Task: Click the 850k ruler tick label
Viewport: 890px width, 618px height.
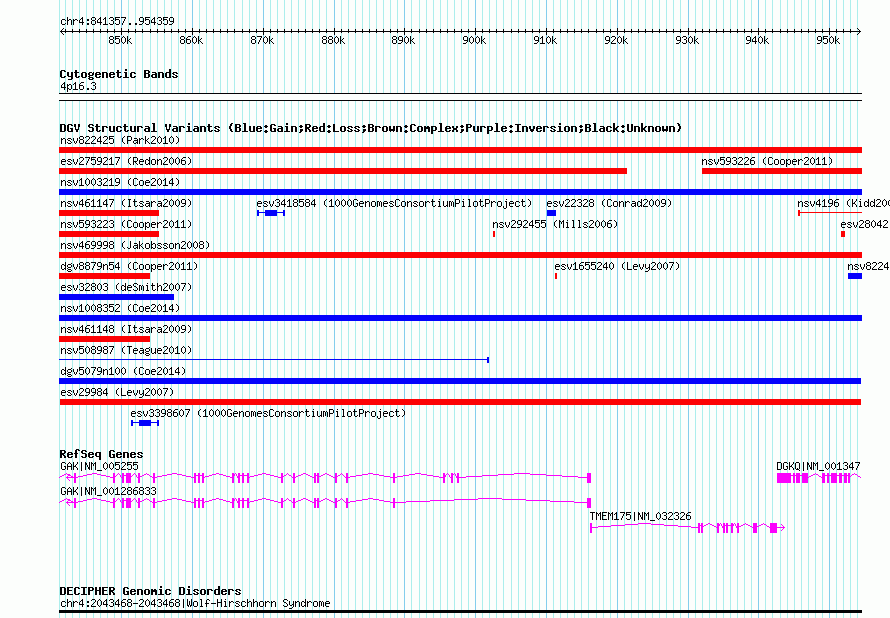Action: pyautogui.click(x=120, y=40)
